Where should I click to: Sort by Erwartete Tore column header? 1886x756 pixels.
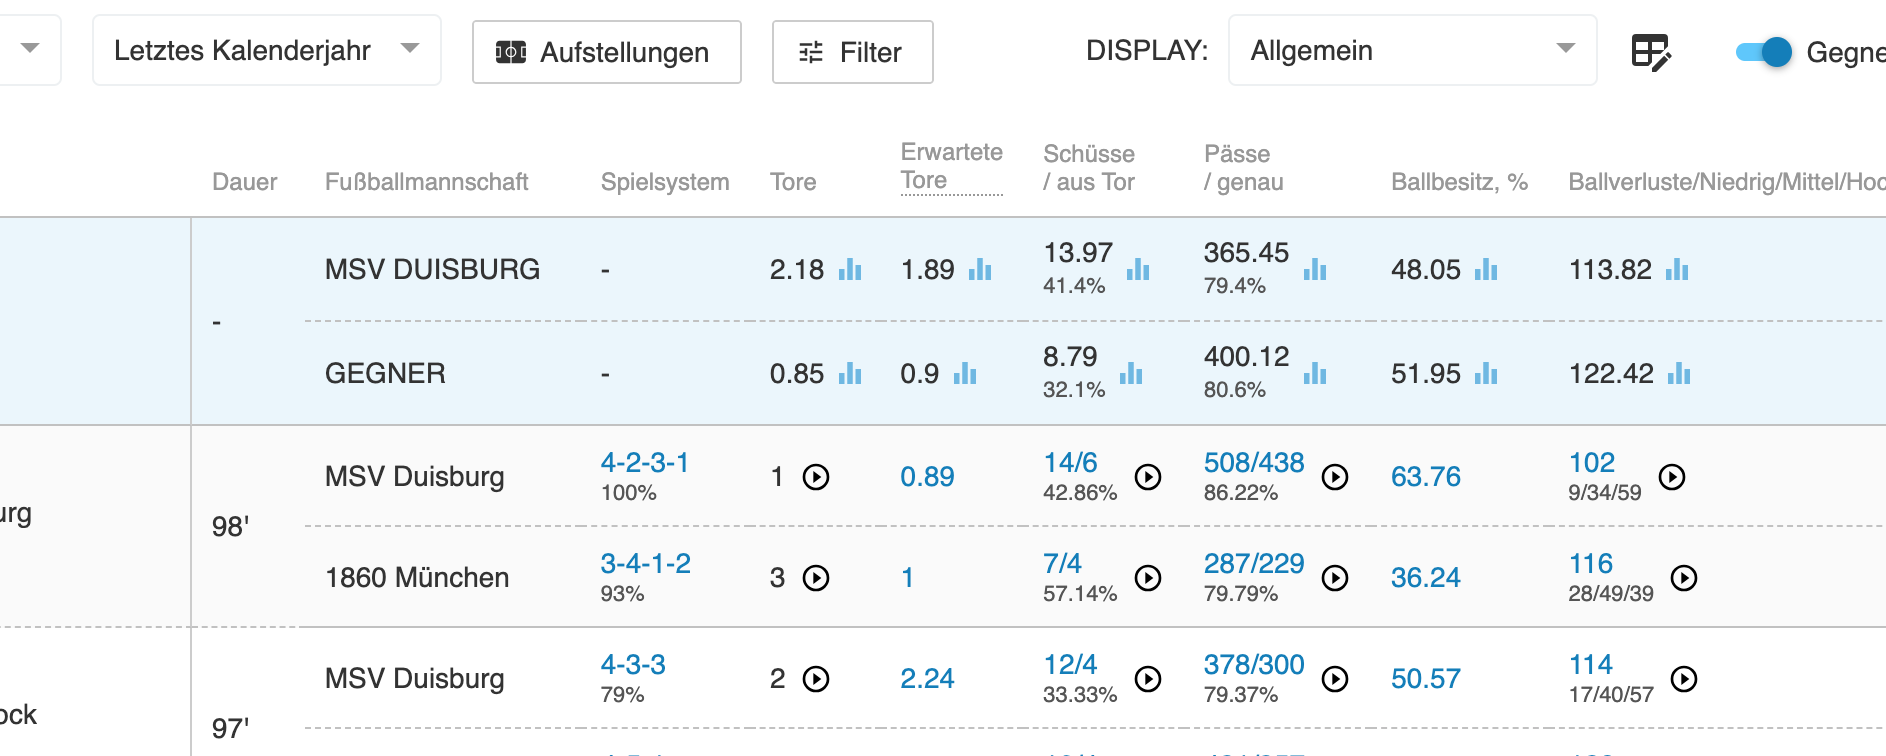coord(951,166)
